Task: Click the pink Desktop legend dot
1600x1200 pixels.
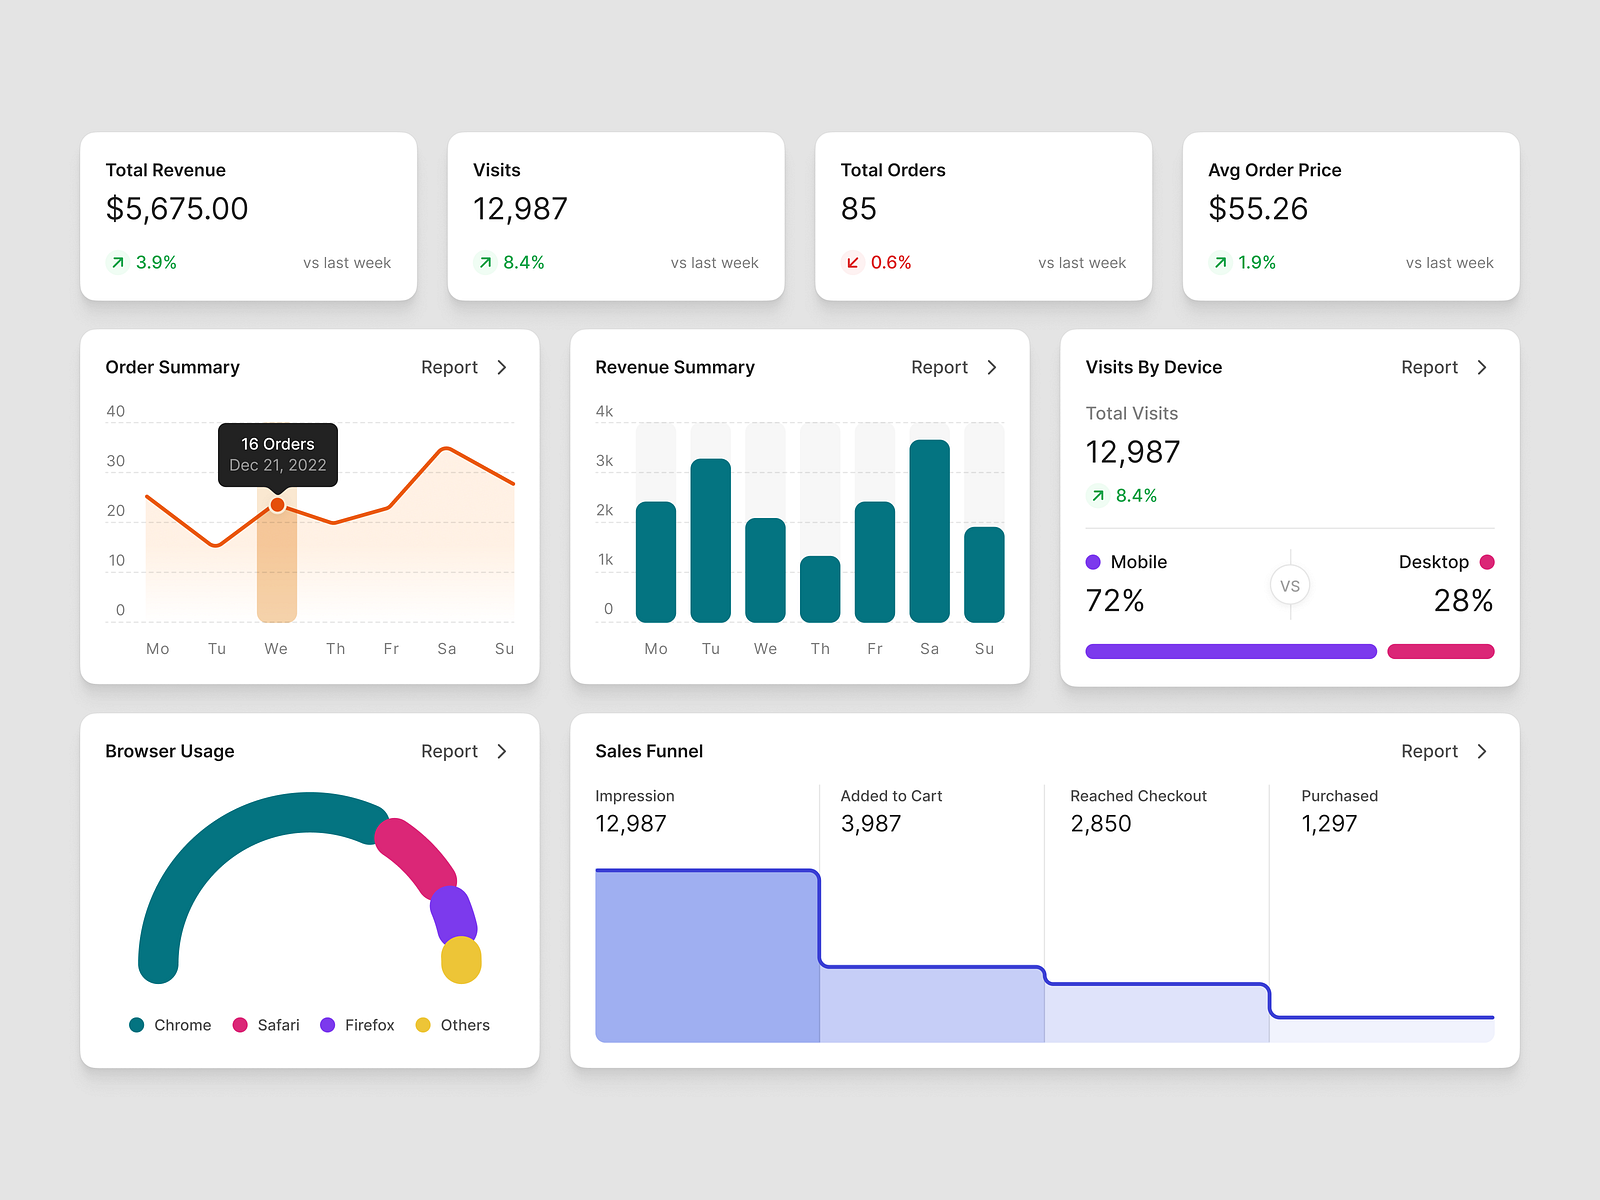Action: tap(1488, 562)
